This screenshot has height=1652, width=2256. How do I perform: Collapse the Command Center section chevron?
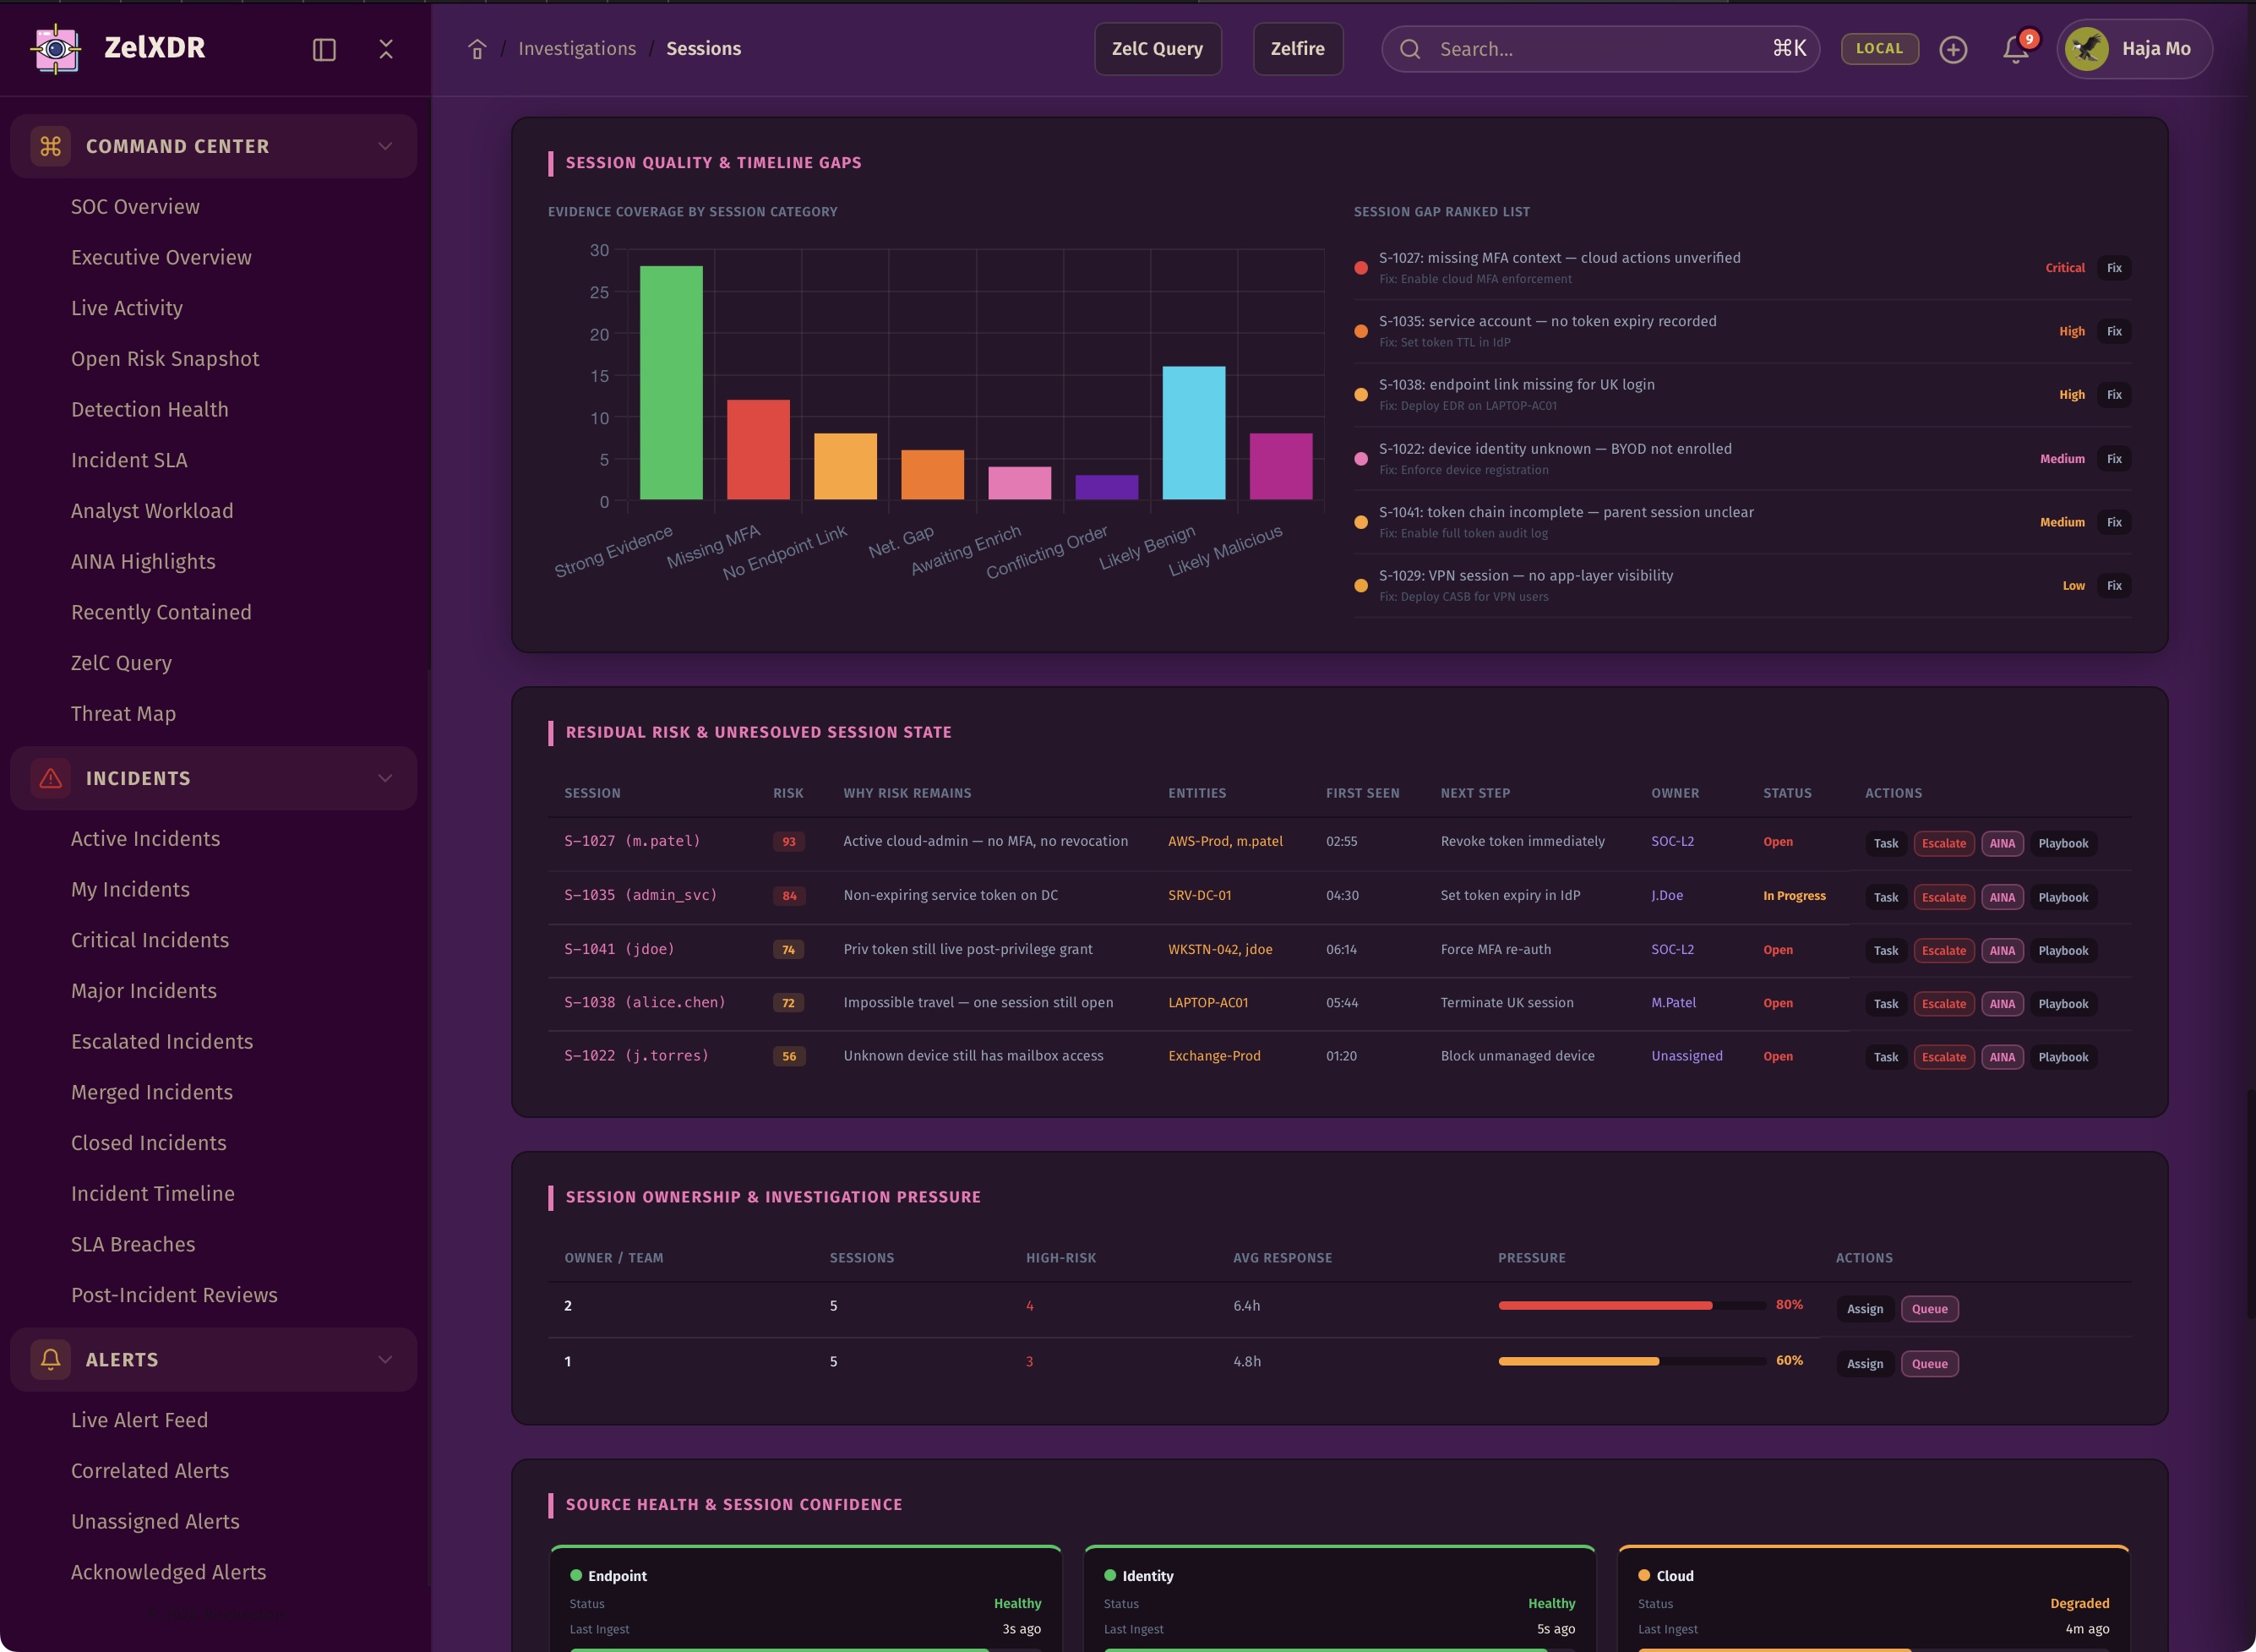(385, 146)
